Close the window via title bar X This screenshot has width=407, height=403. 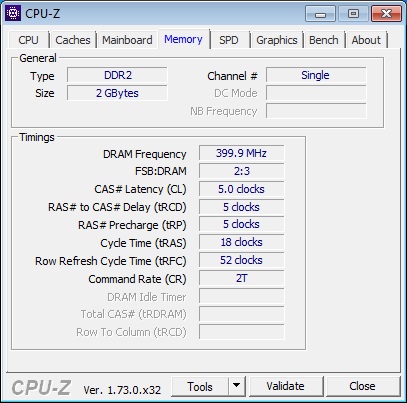click(x=386, y=14)
